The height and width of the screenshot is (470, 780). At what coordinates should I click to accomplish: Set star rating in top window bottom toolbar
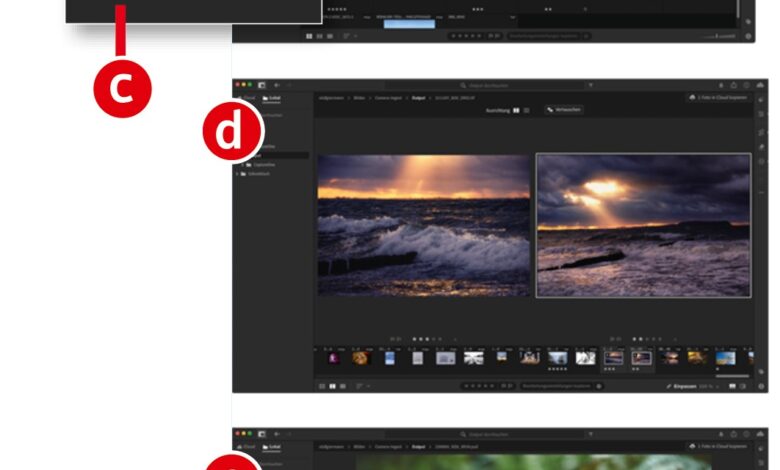click(x=466, y=36)
